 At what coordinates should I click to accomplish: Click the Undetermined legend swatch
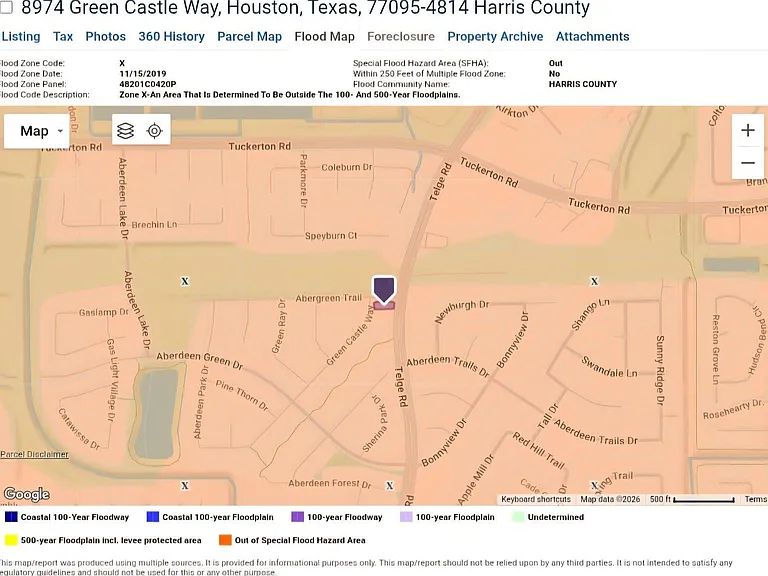coord(518,517)
